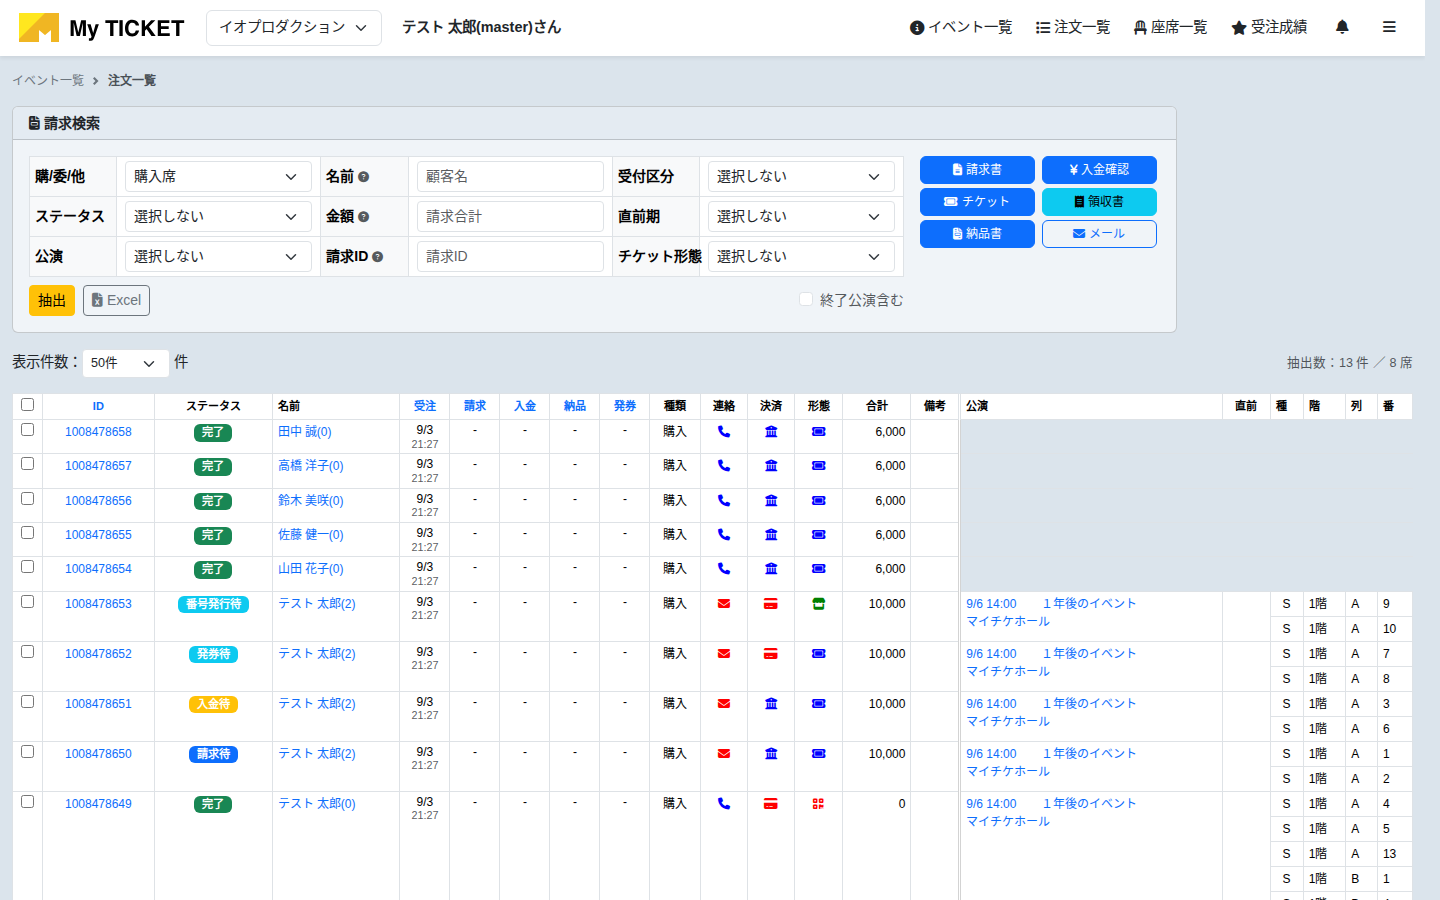Toggle the select-all checkbox in table header
This screenshot has height=900, width=1440.
point(28,405)
